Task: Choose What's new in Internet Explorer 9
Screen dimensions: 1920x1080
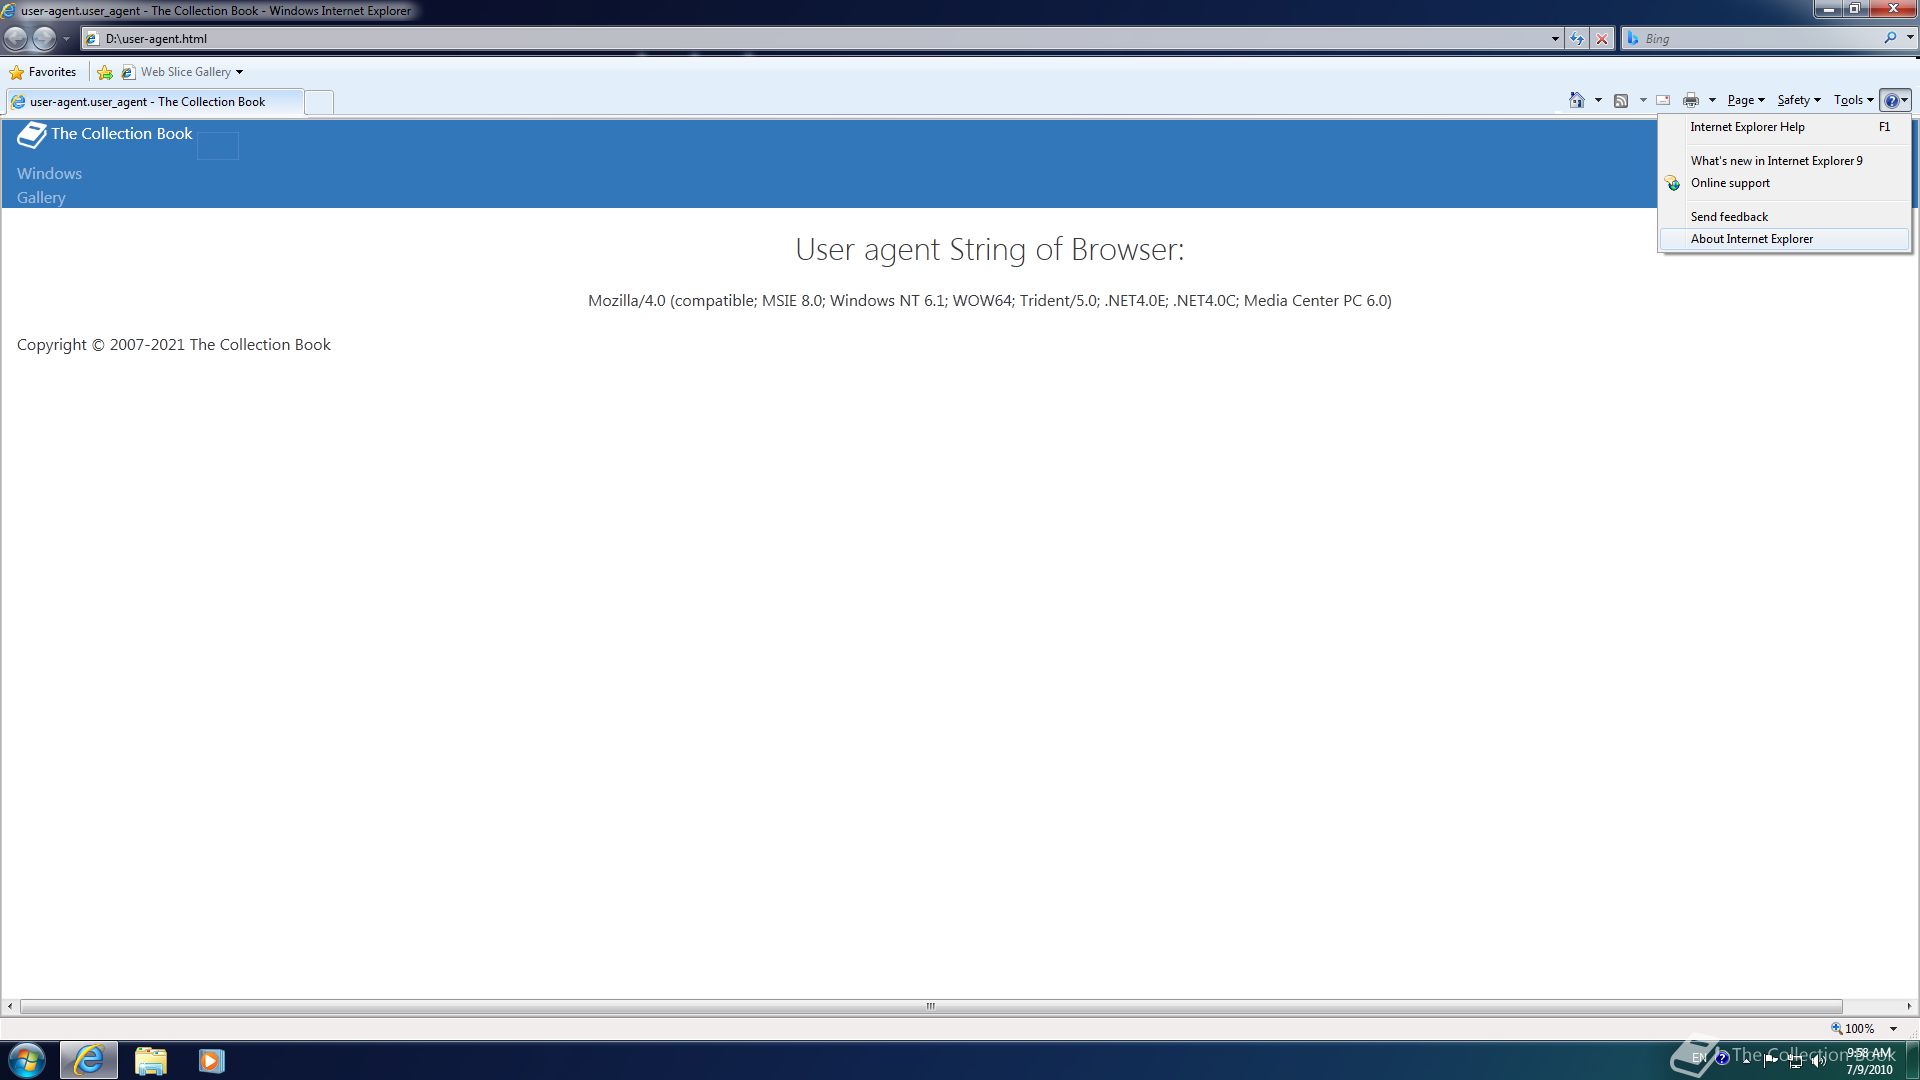Action: pos(1785,161)
